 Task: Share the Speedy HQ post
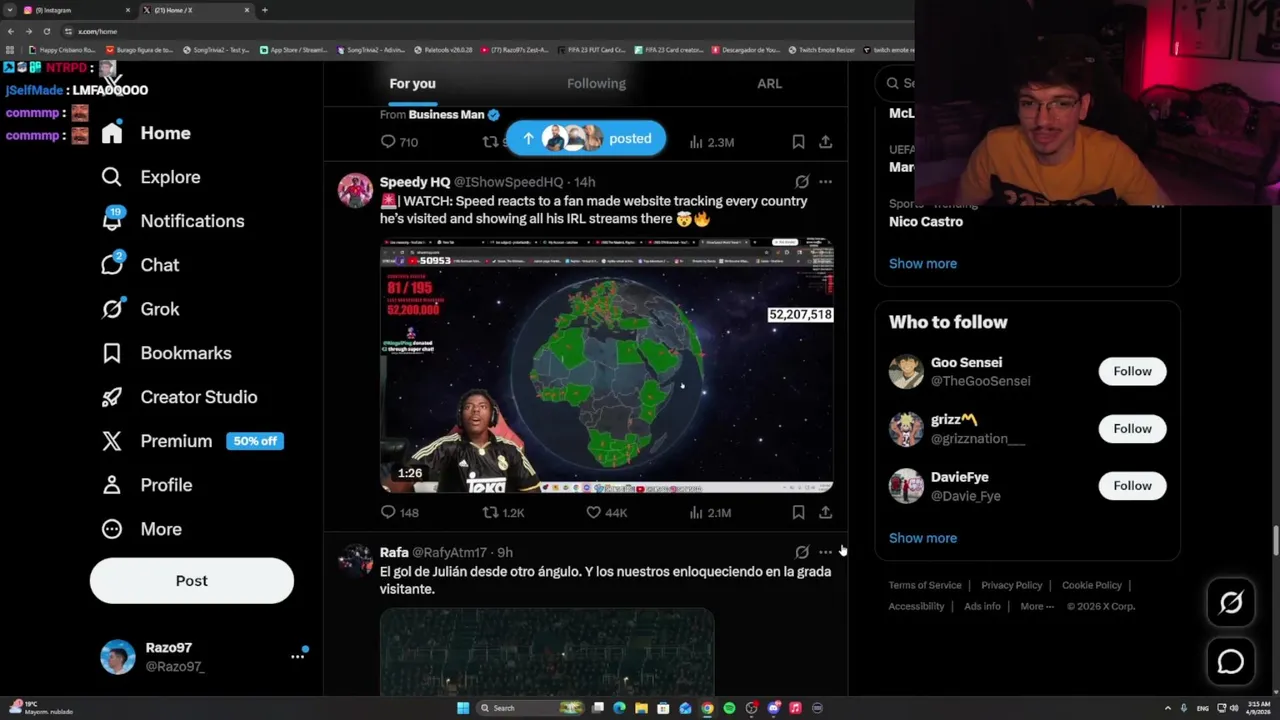(x=825, y=512)
